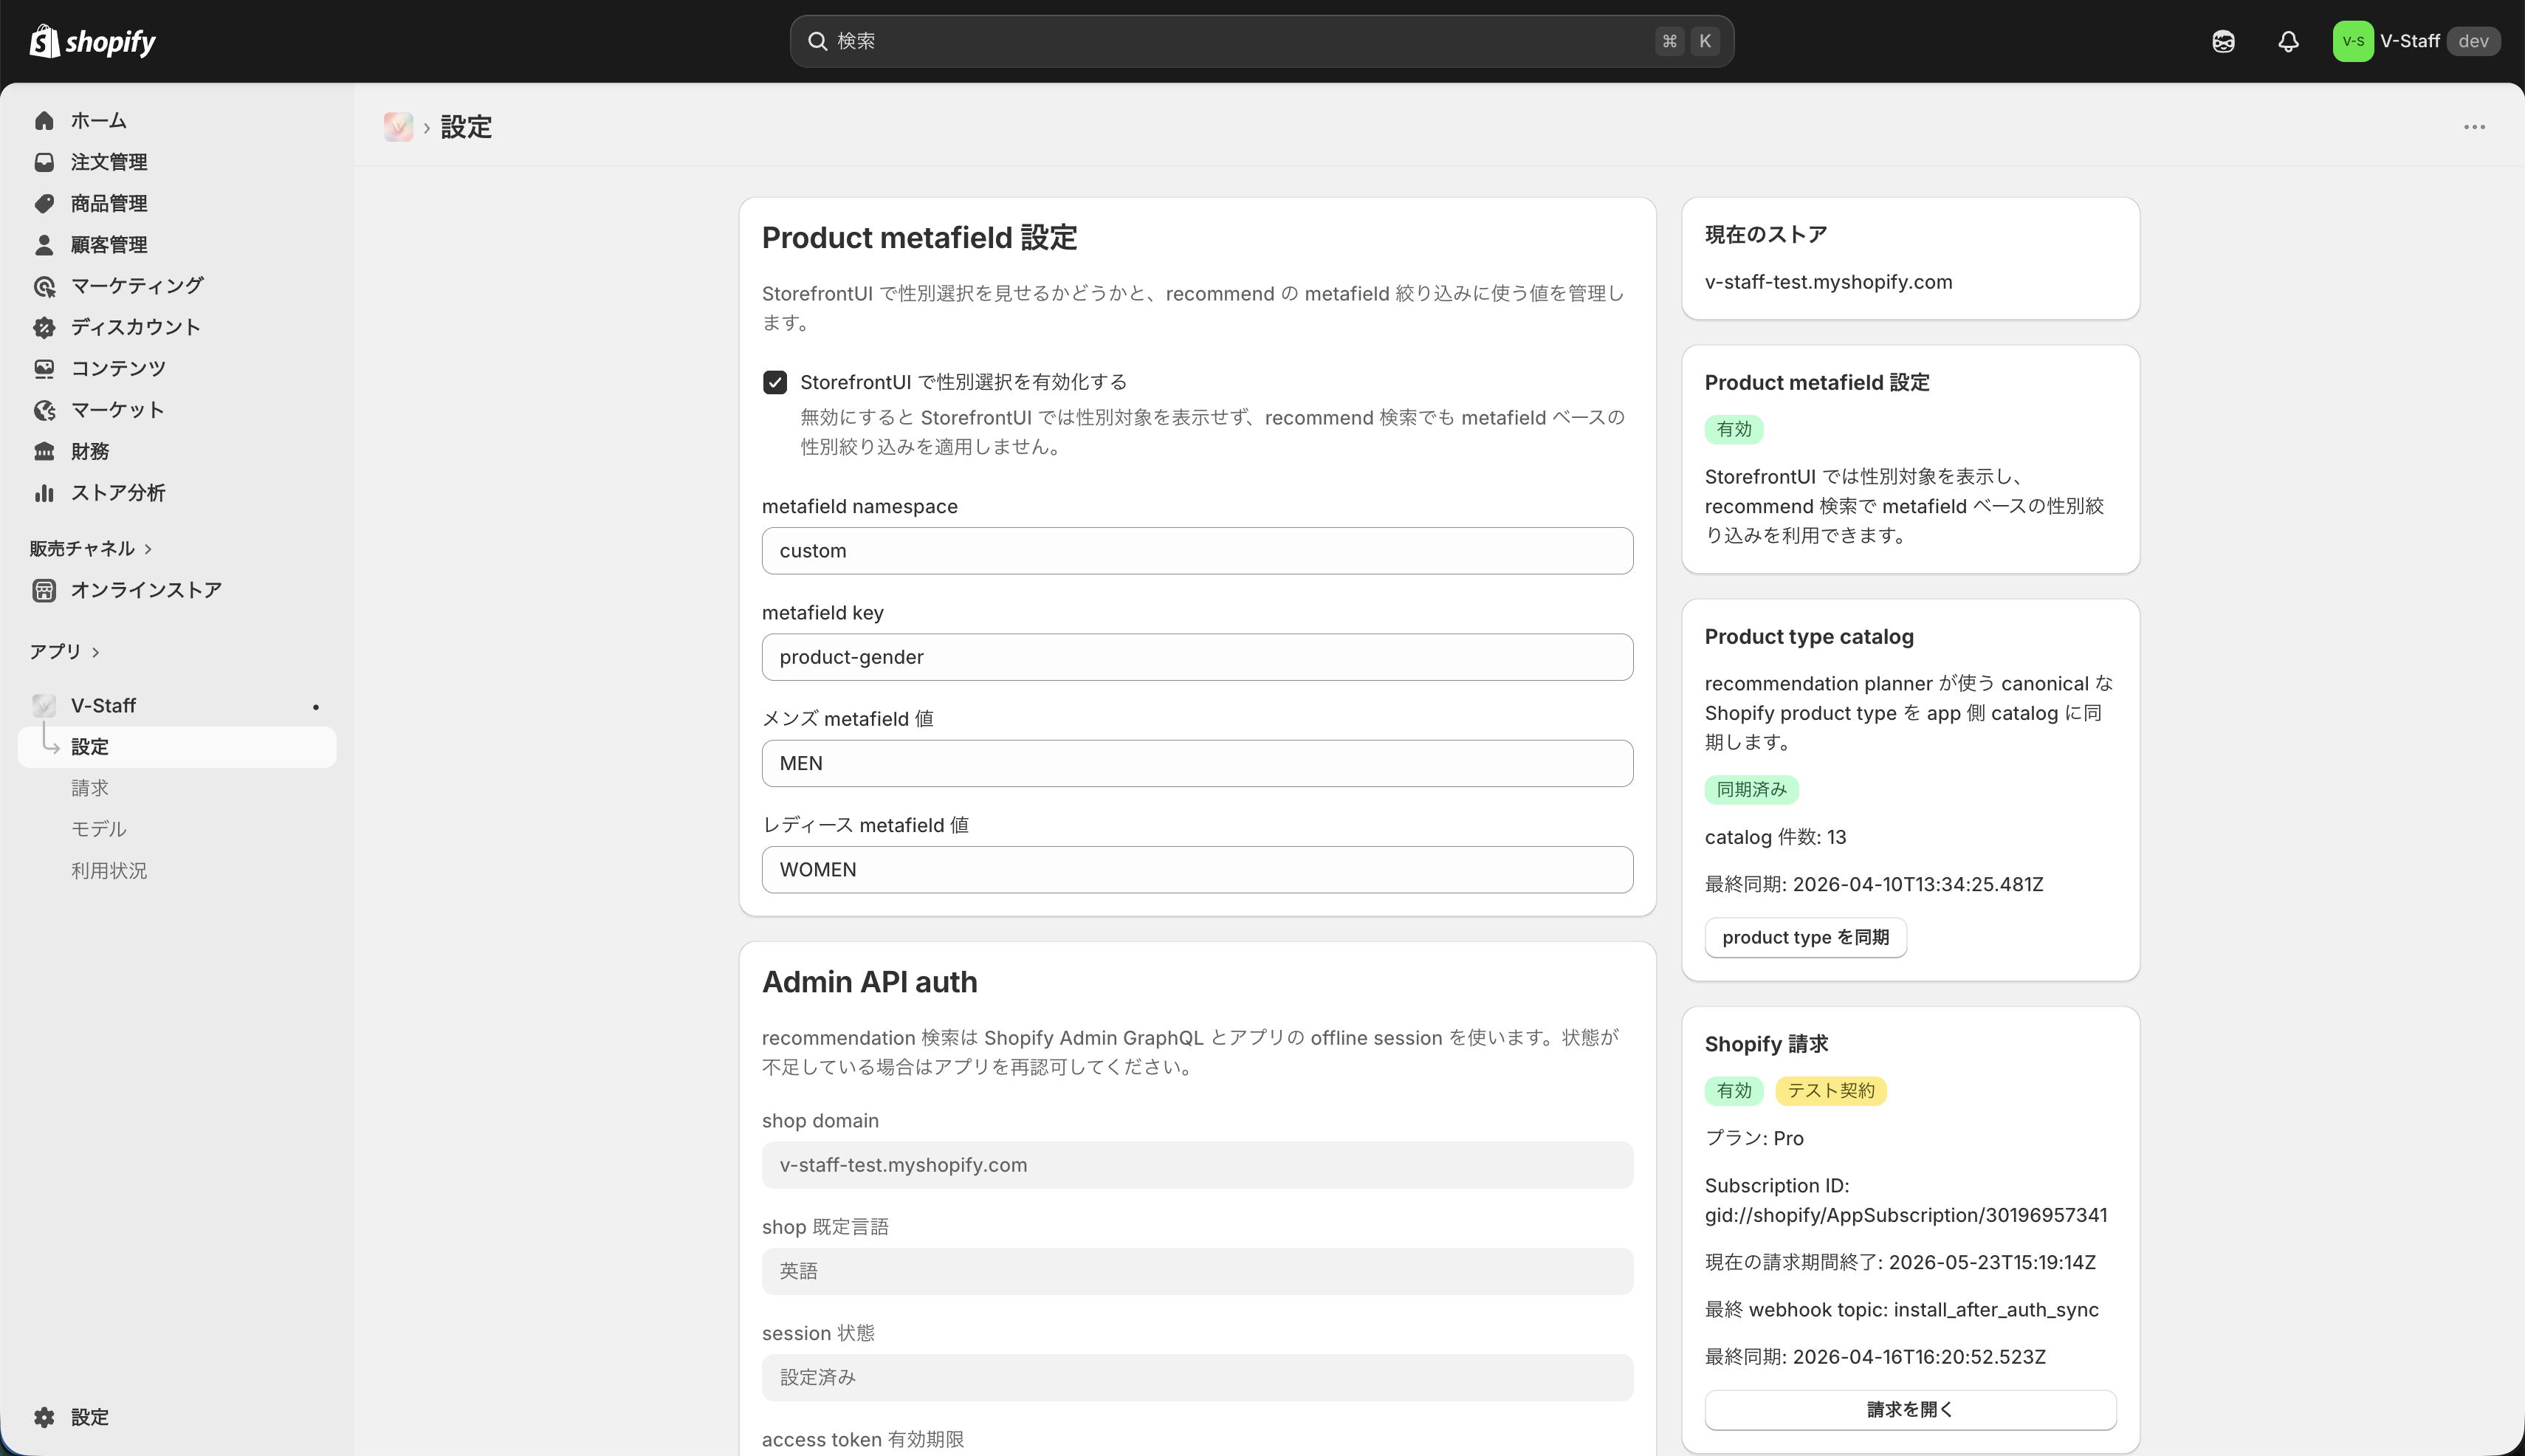
Task: Focus the 検索 search field
Action: coord(1261,41)
